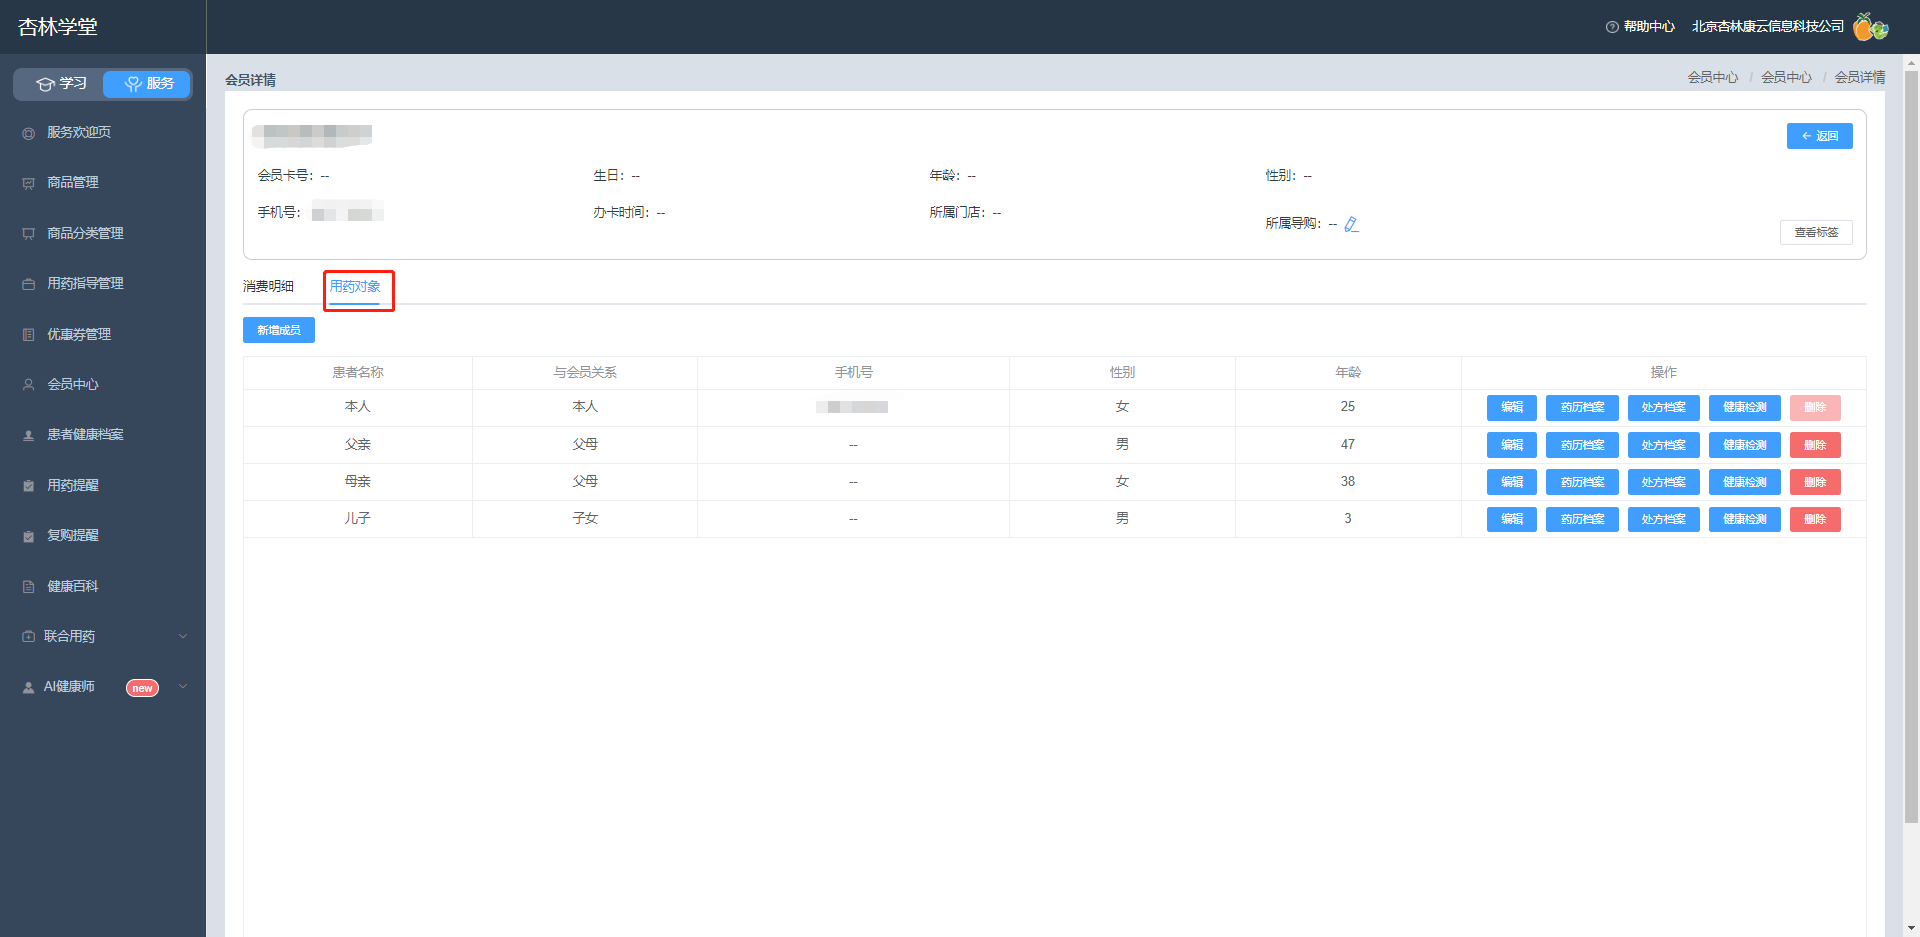
Task: Click the vertical scrollbar thumb
Action: coord(1911,446)
